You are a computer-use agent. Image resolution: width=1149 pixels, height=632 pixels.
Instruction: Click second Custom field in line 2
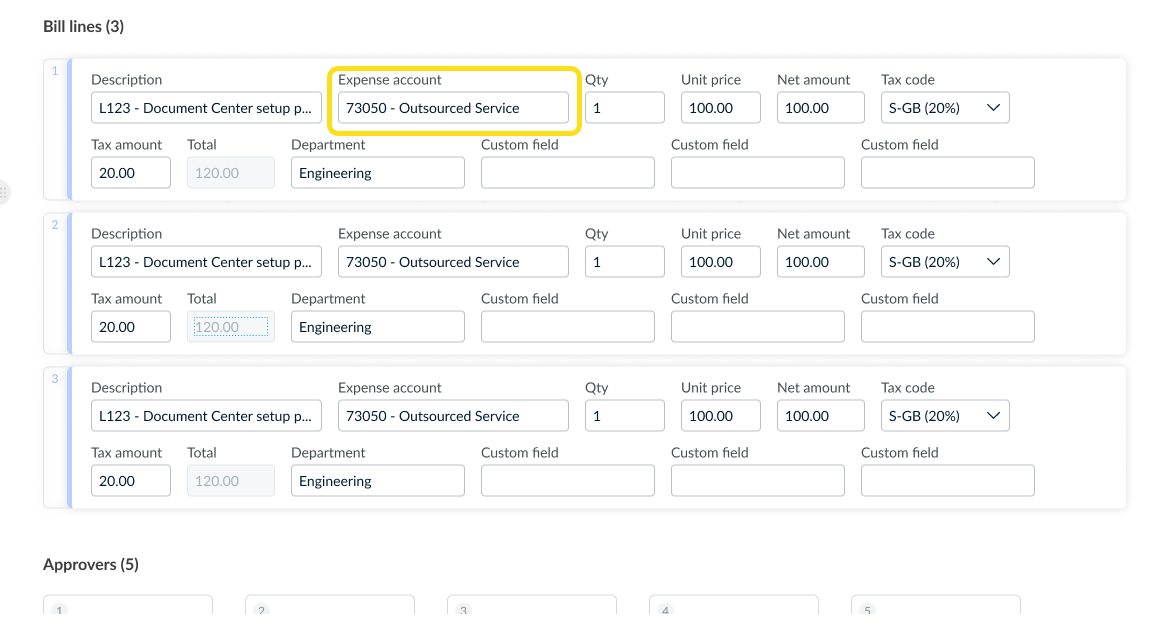(758, 327)
